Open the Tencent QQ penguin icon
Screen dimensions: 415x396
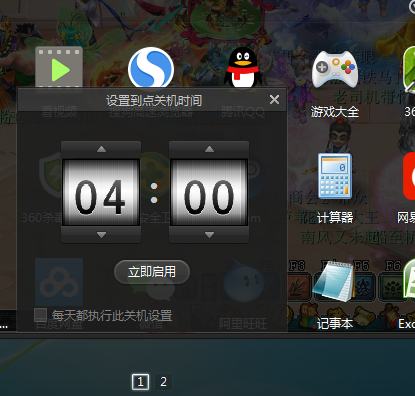coord(243,68)
